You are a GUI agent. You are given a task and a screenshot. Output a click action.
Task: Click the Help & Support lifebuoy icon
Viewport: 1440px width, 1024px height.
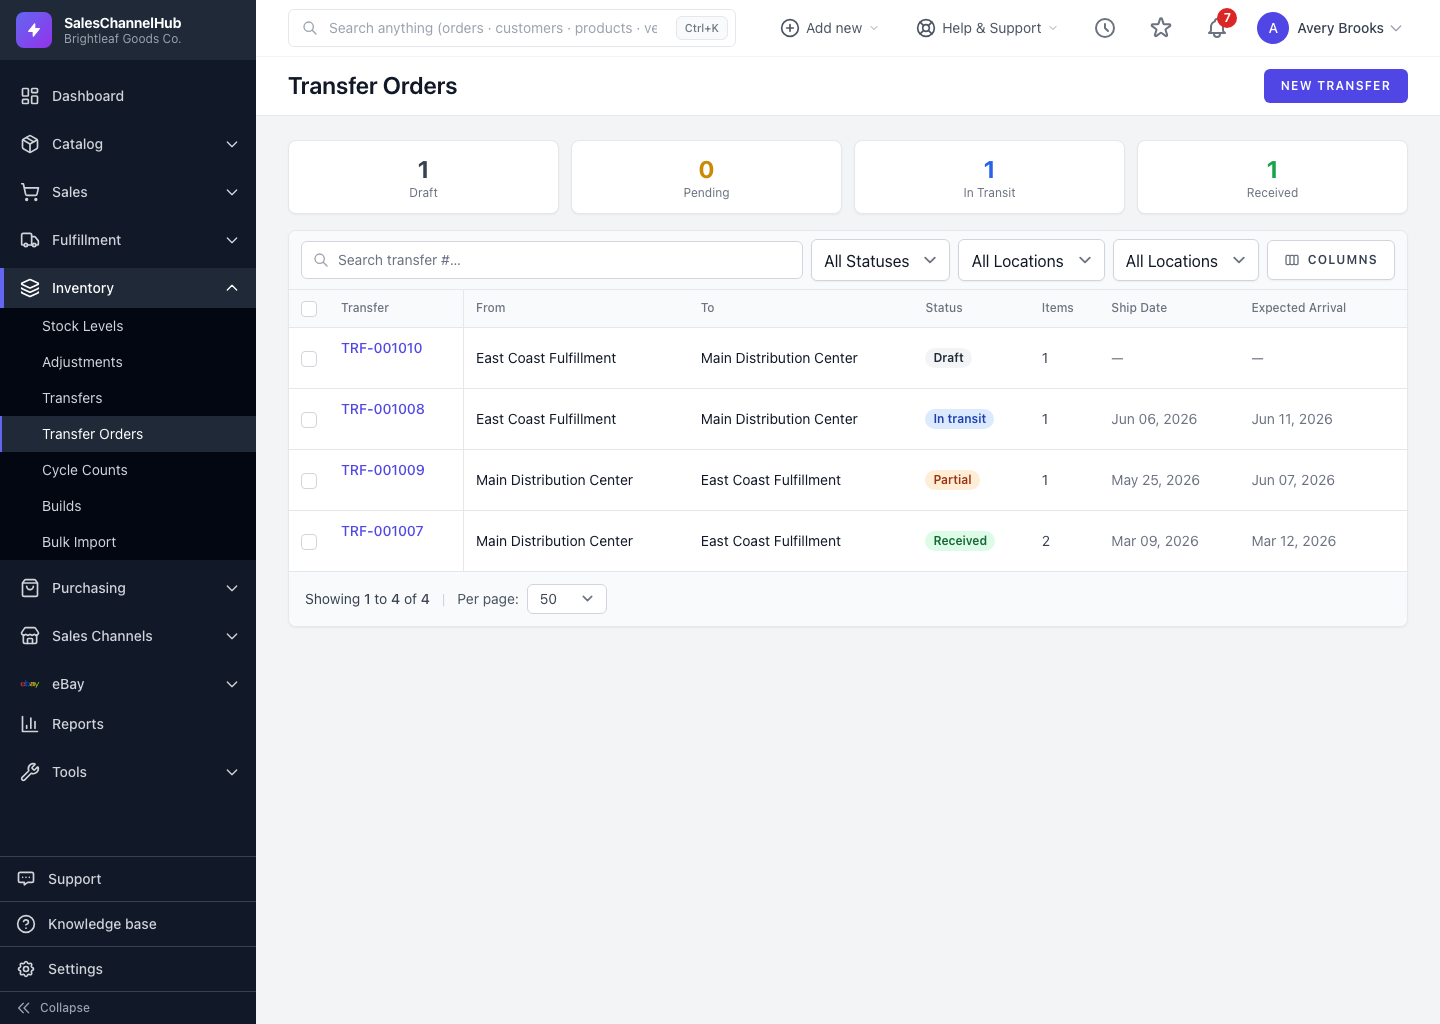(926, 28)
